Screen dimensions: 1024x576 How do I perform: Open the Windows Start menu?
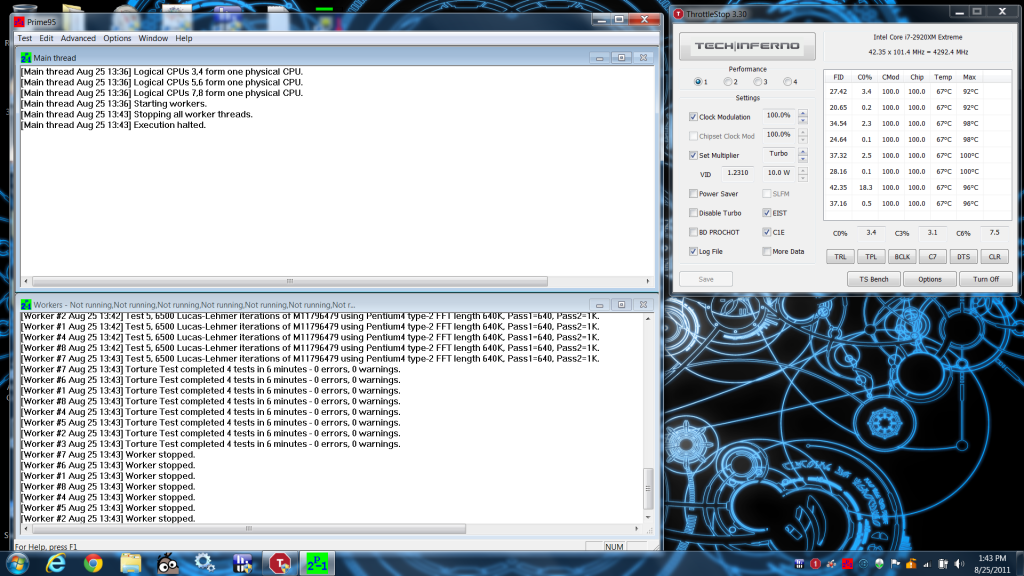tap(16, 563)
